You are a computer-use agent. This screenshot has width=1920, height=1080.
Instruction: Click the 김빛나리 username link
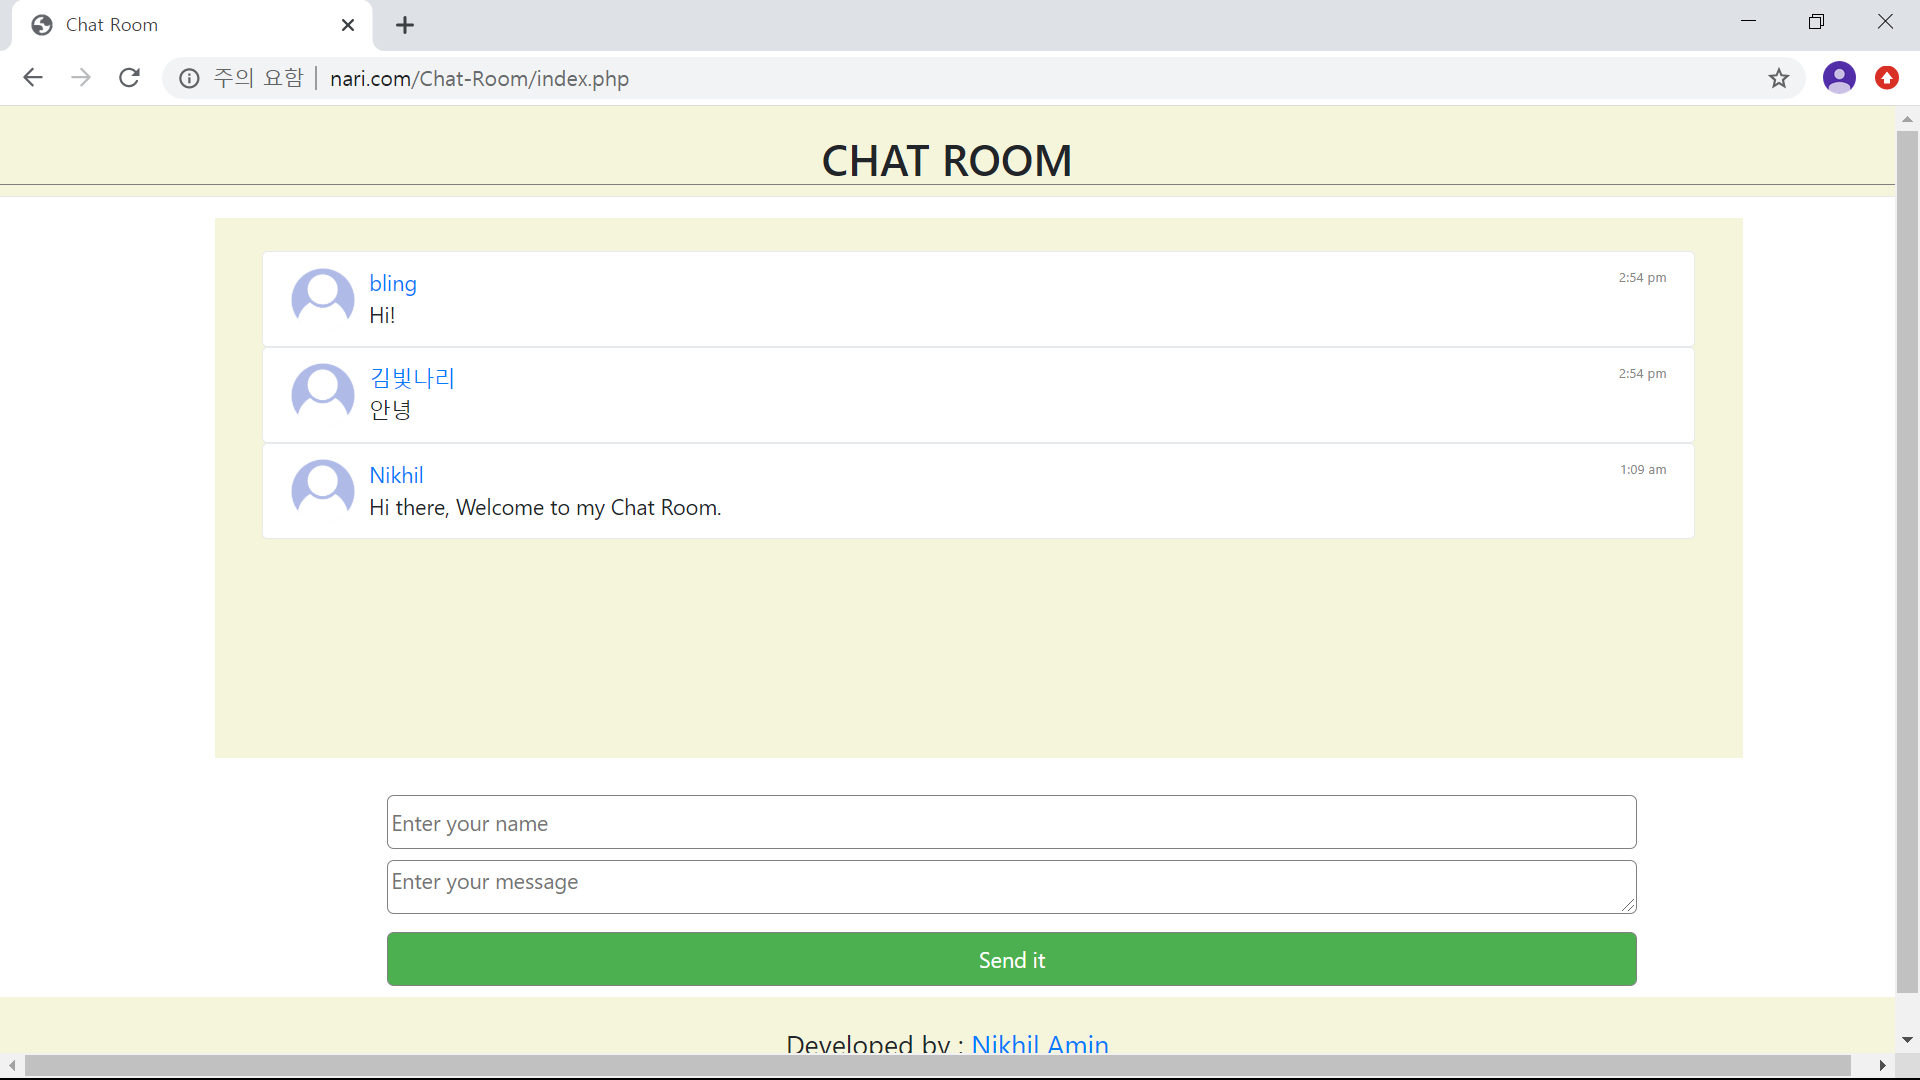tap(412, 378)
